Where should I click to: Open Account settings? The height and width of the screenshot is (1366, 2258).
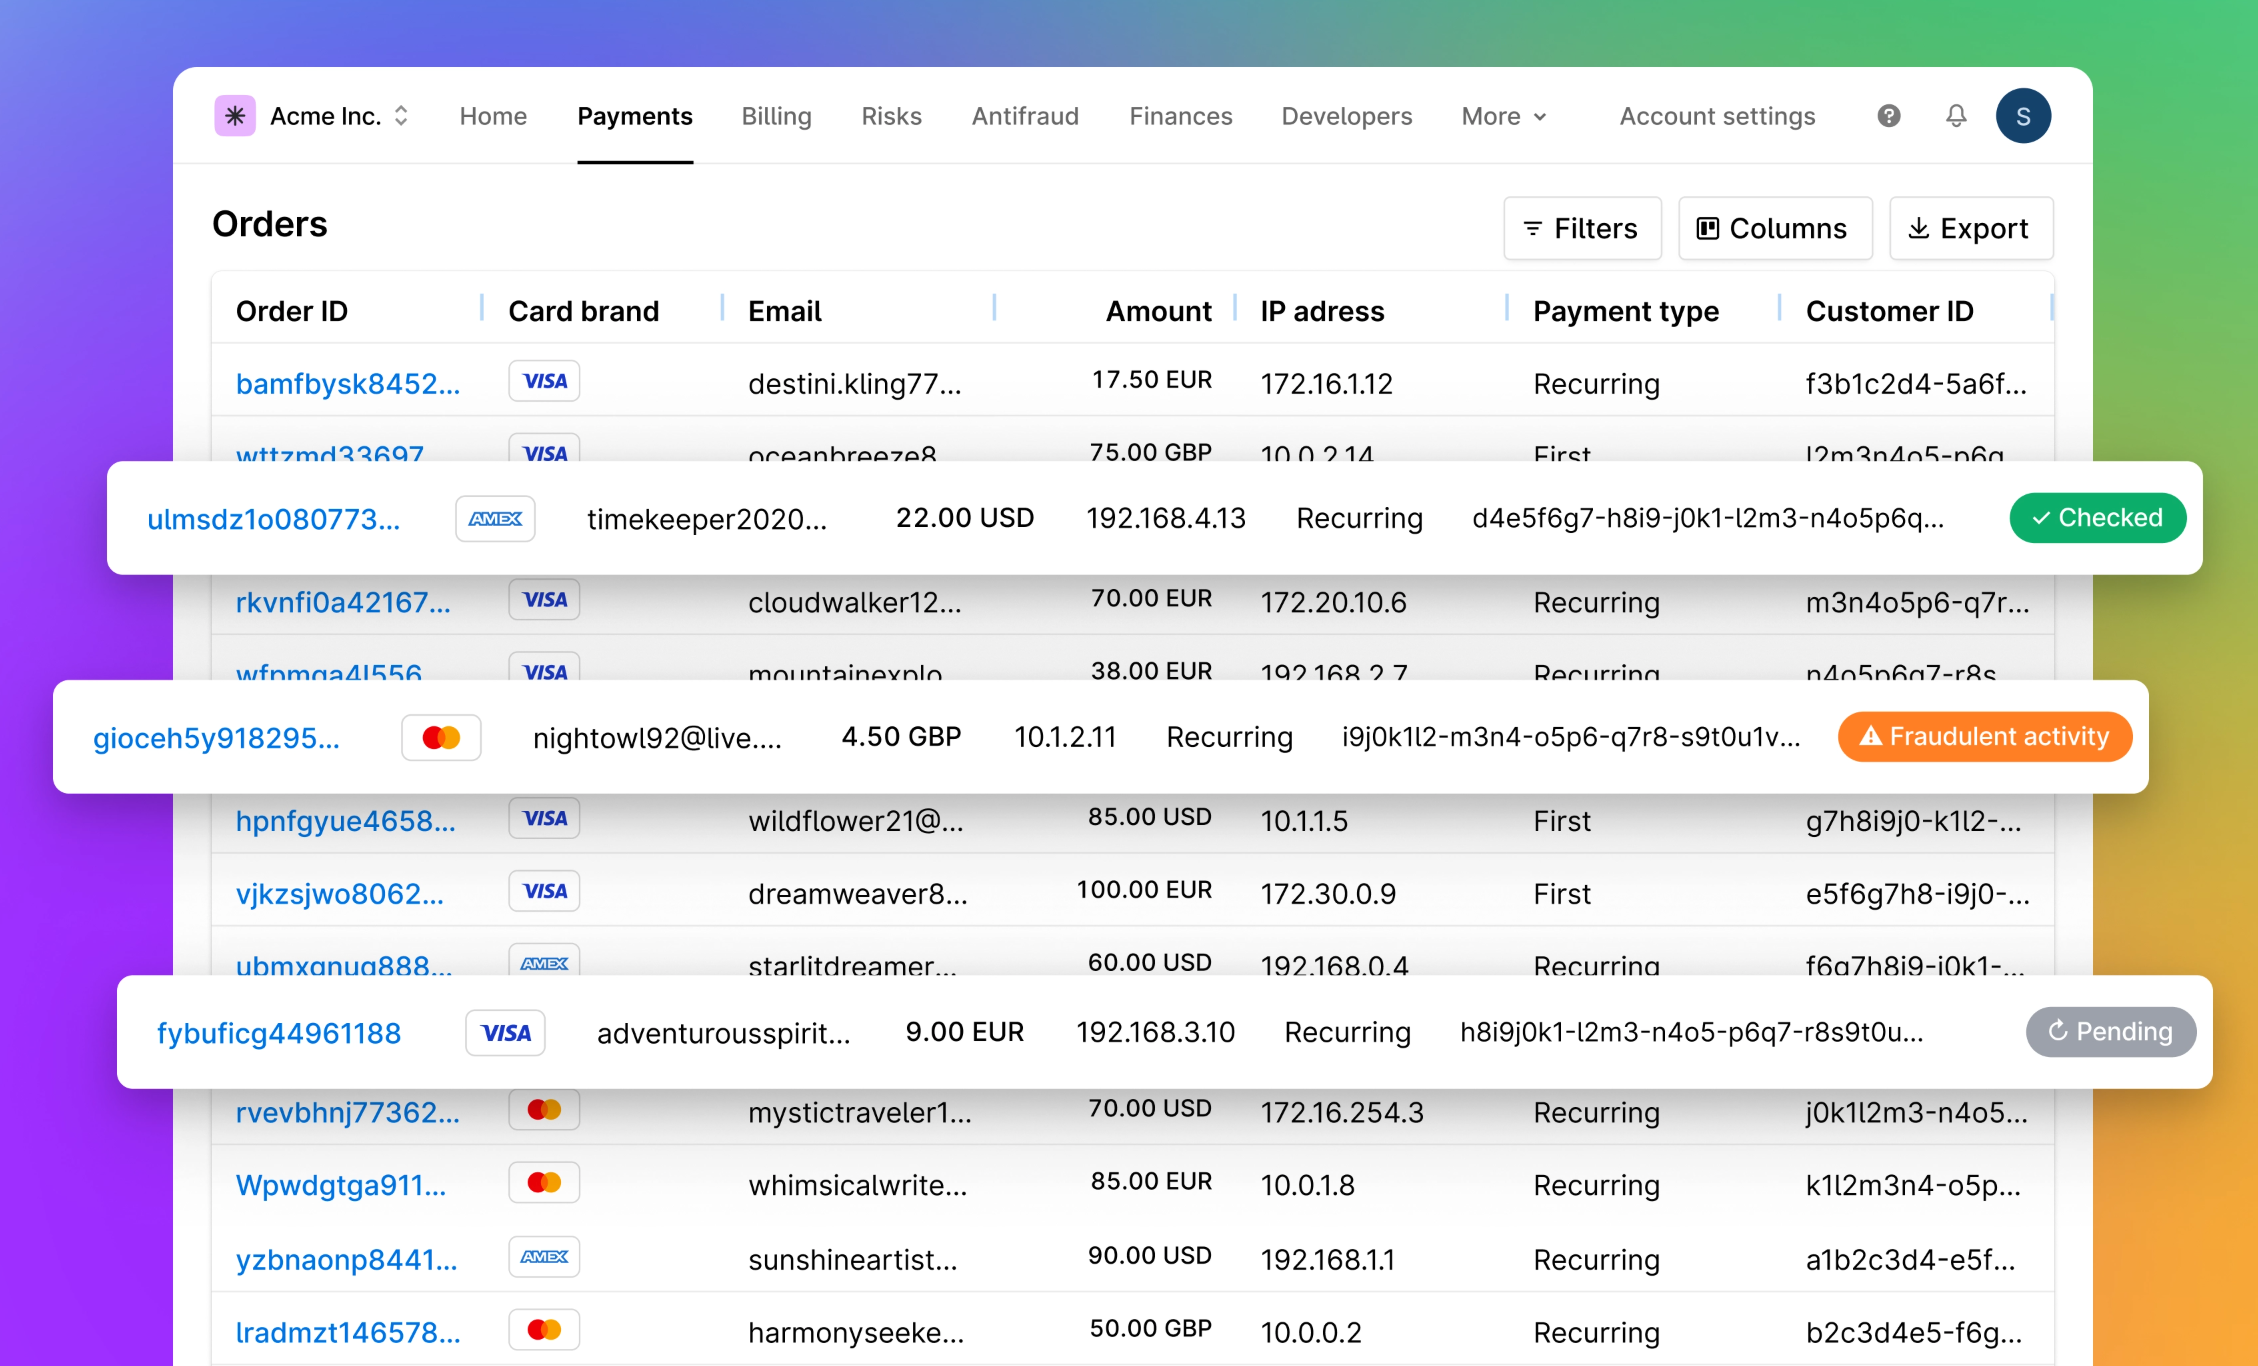coord(1717,117)
